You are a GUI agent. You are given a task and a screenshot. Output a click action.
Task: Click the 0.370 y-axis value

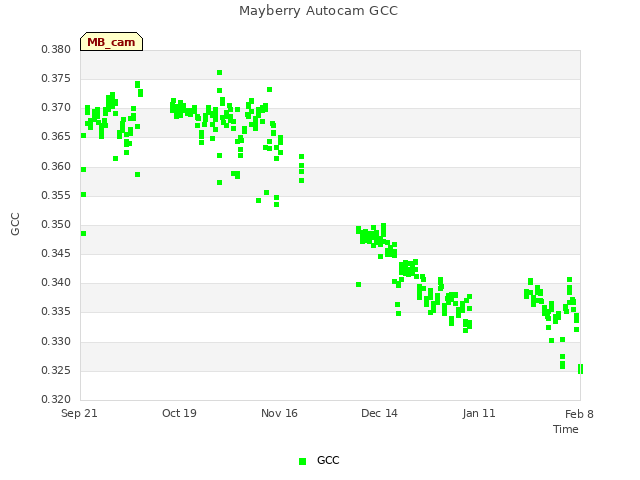pos(56,107)
